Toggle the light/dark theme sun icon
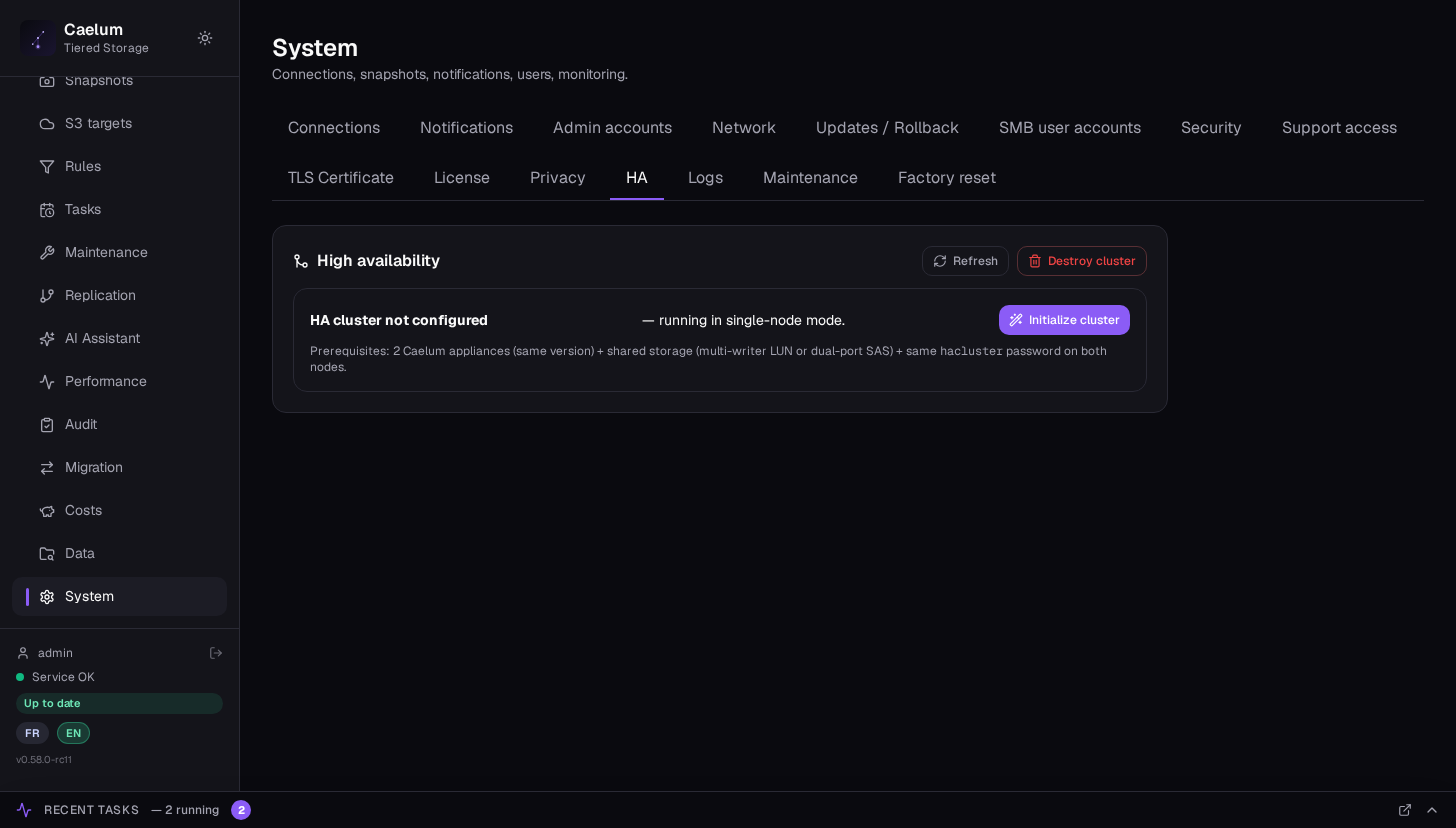Image resolution: width=1456 pixels, height=828 pixels. tap(205, 38)
